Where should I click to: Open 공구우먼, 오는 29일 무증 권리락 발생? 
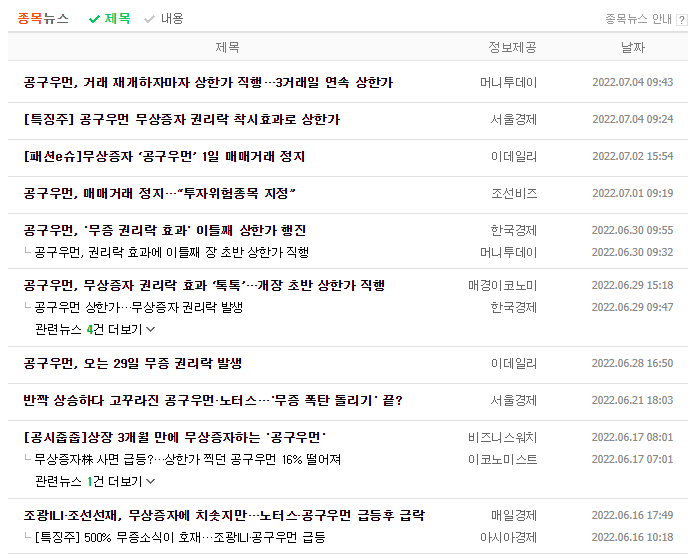(132, 364)
